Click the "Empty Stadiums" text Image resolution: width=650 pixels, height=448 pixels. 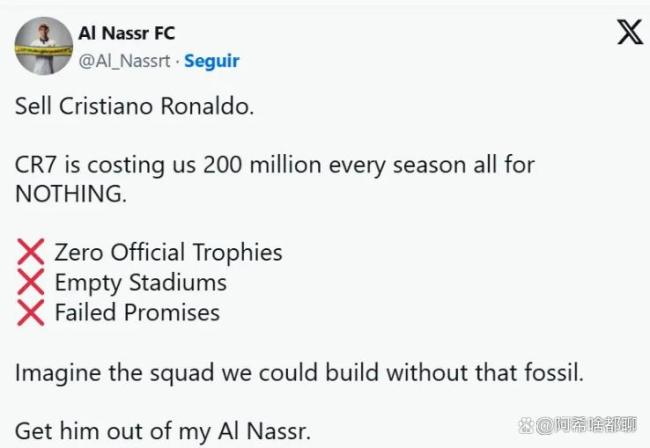click(x=140, y=283)
